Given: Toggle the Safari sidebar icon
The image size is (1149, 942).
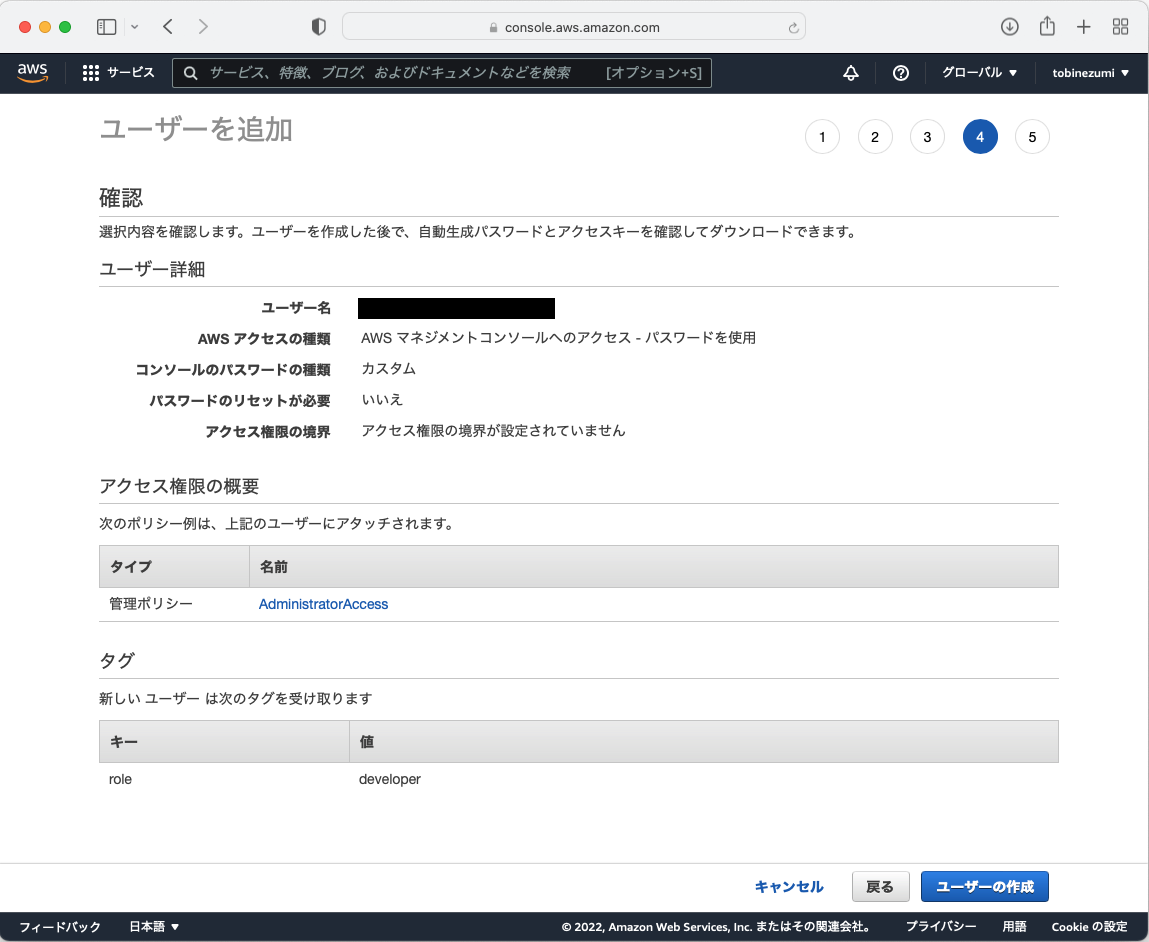Looking at the screenshot, I should (107, 27).
